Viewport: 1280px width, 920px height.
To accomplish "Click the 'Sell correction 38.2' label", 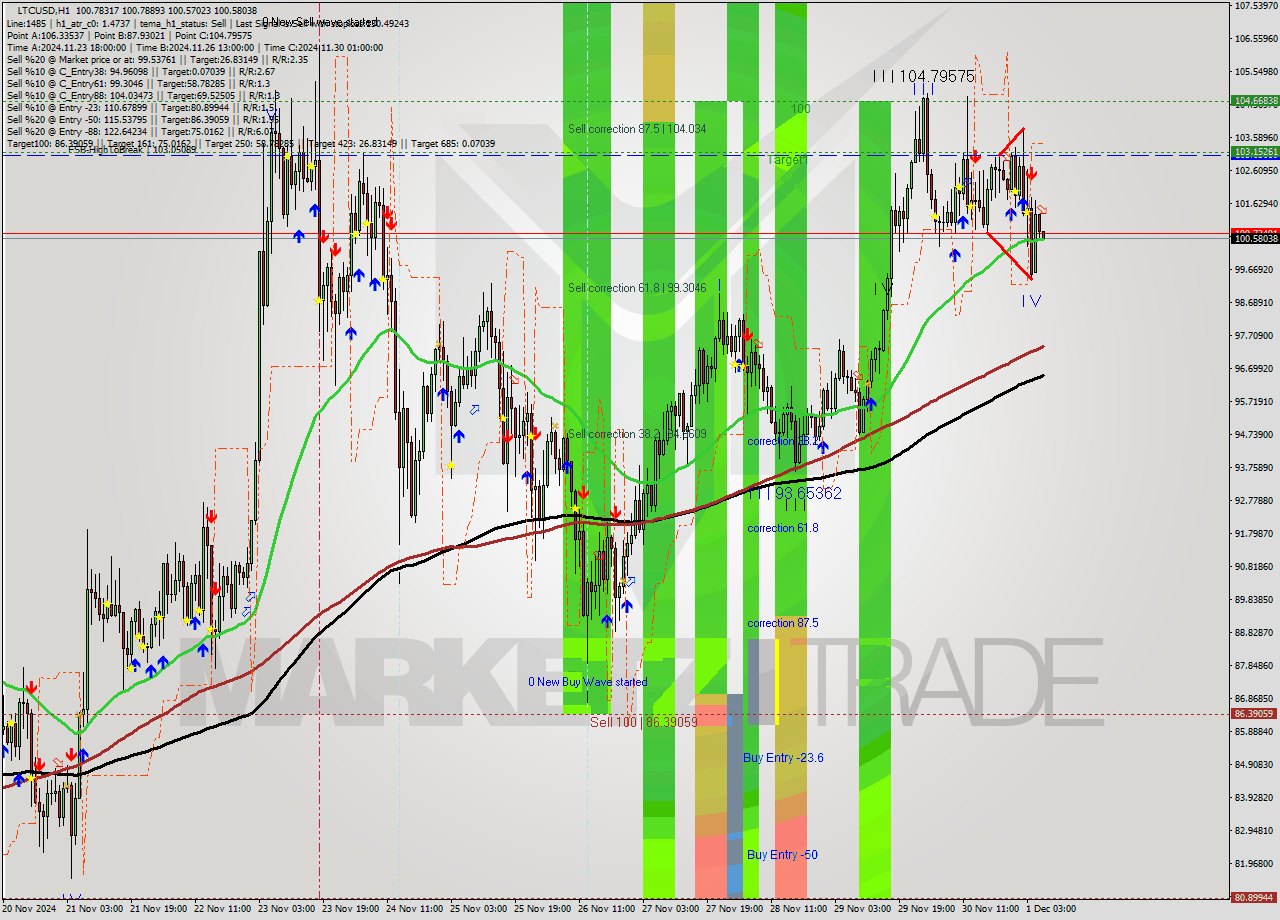I will click(637, 434).
